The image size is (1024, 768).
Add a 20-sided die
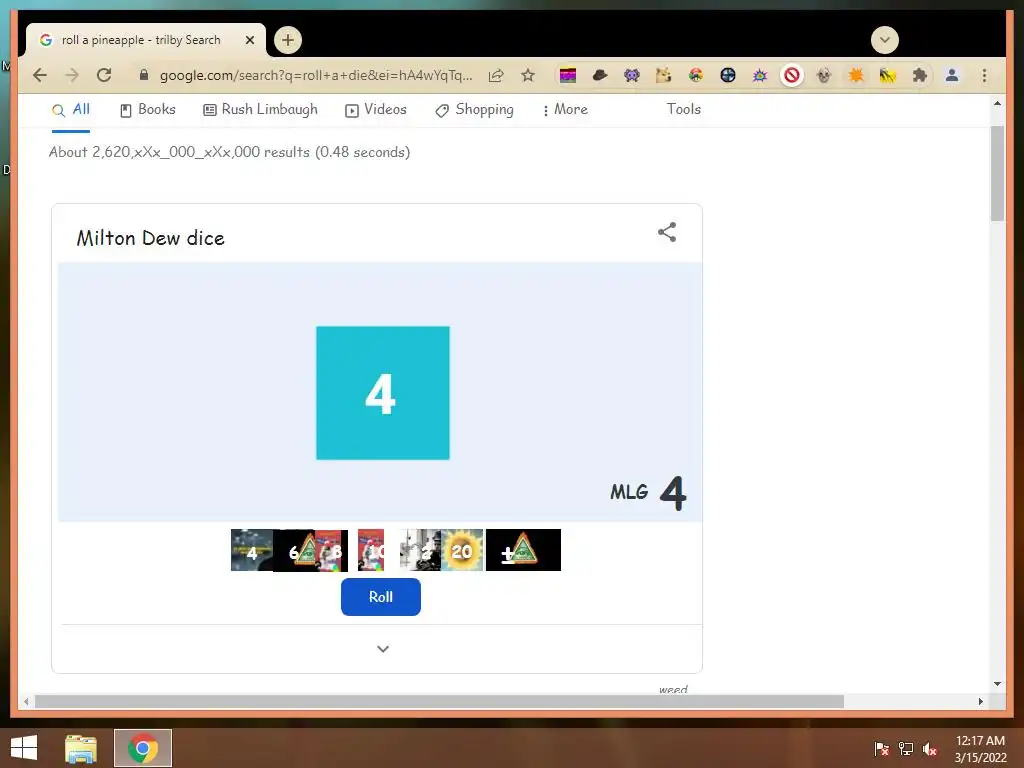tap(462, 550)
